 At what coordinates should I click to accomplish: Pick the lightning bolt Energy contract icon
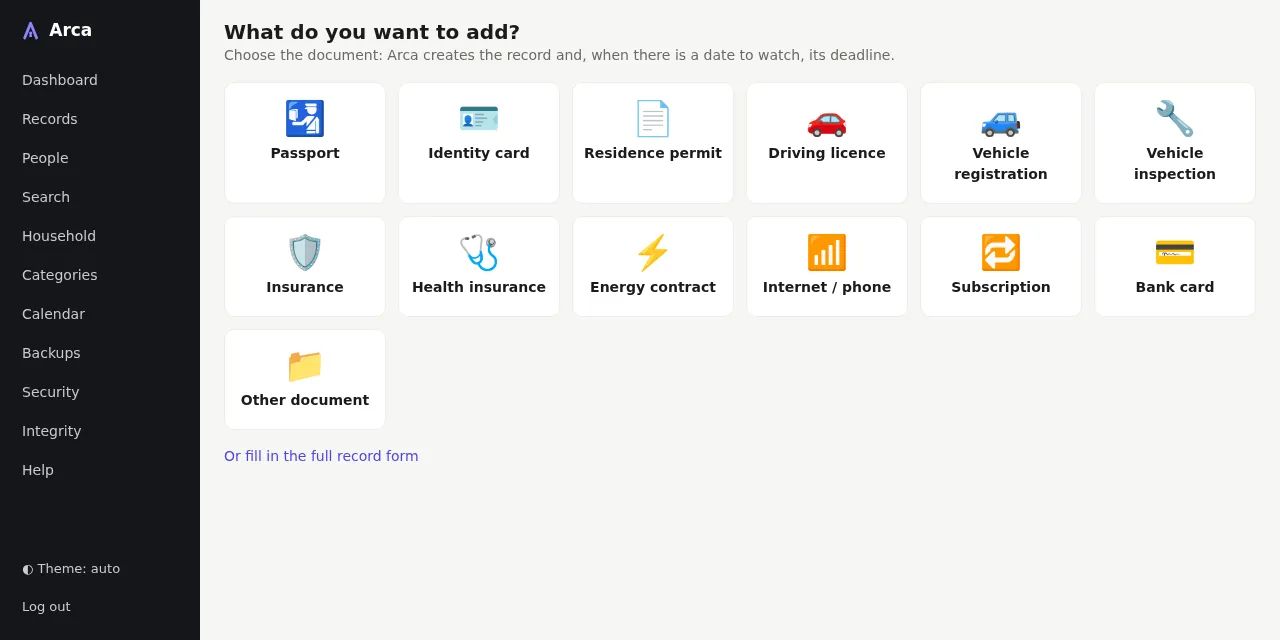click(653, 253)
